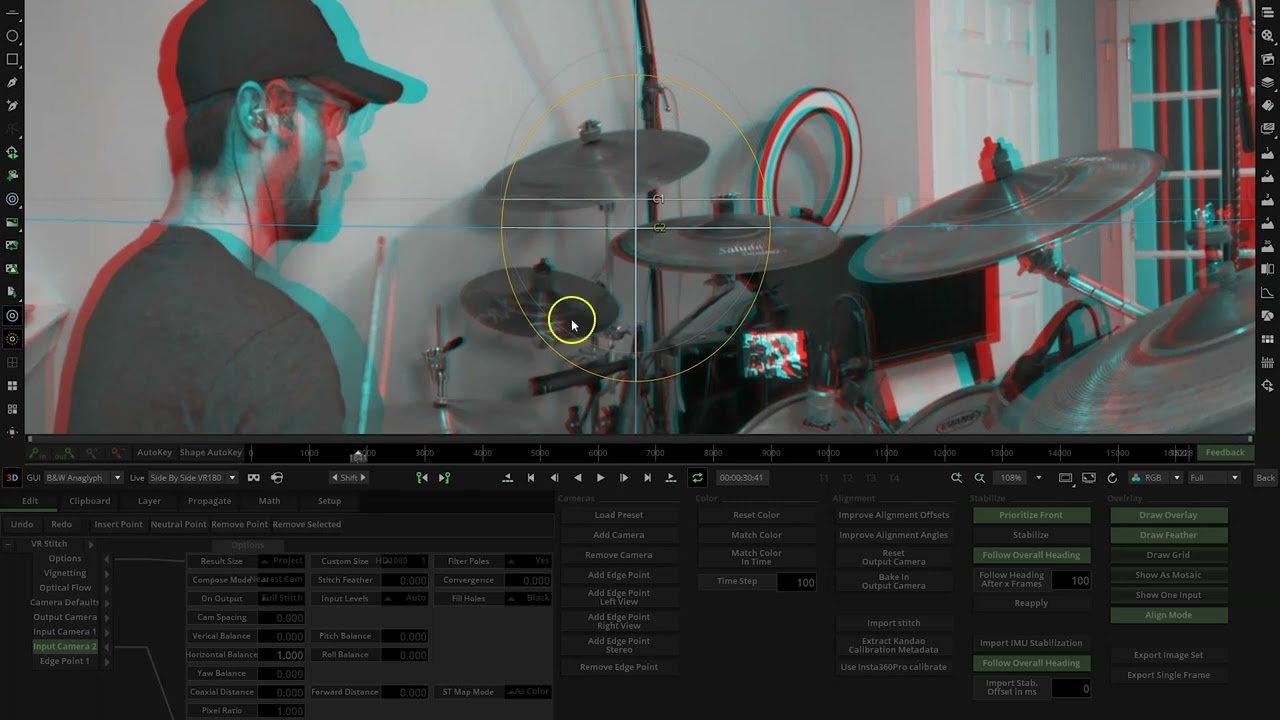The height and width of the screenshot is (720, 1280).
Task: Click the green keyframe-in marker icon
Action: [x=421, y=477]
